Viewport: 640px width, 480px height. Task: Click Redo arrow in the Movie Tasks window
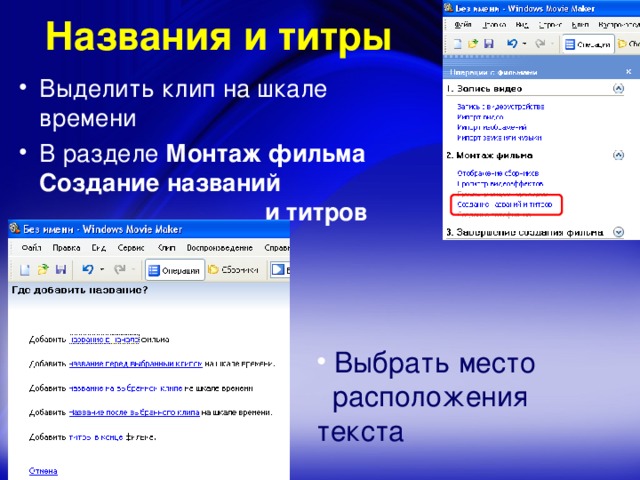pyautogui.click(x=540, y=43)
